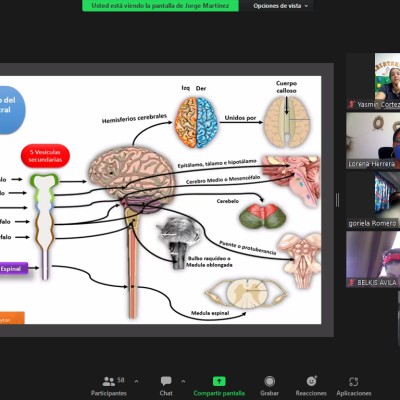Click the cerebellum image on the slide

pyautogui.click(x=262, y=216)
